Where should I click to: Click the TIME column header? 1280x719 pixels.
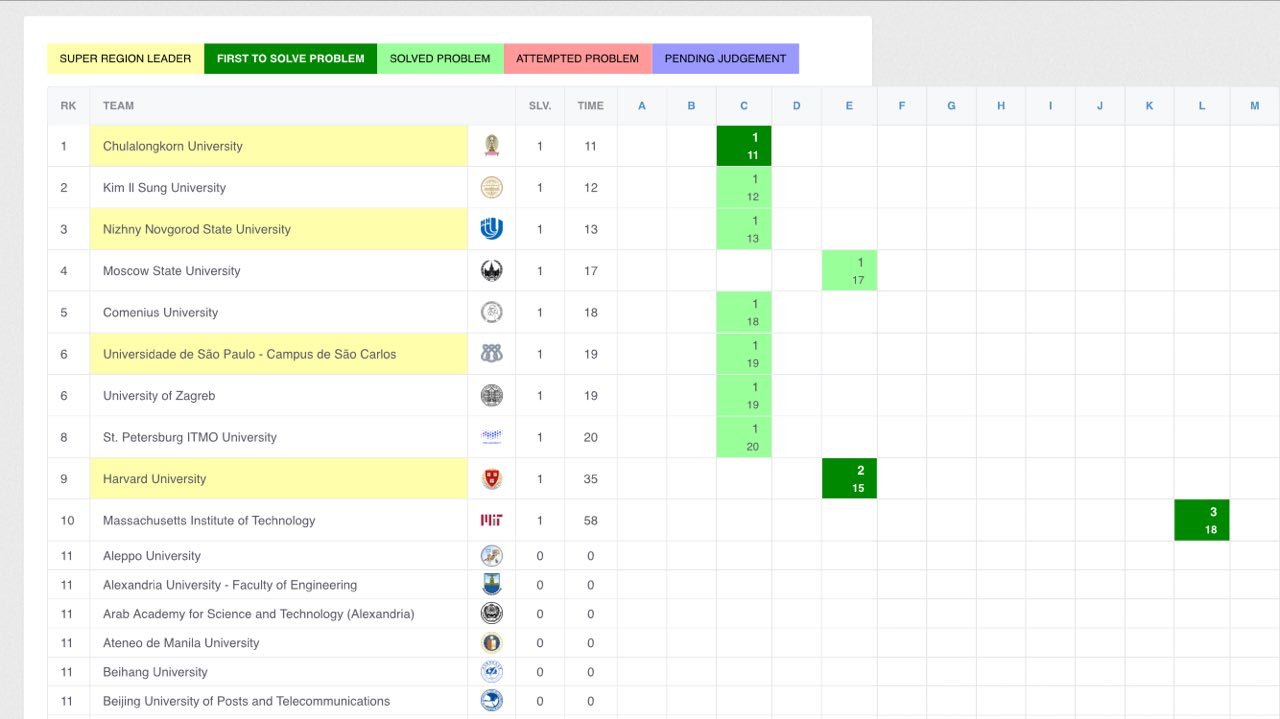coord(590,106)
